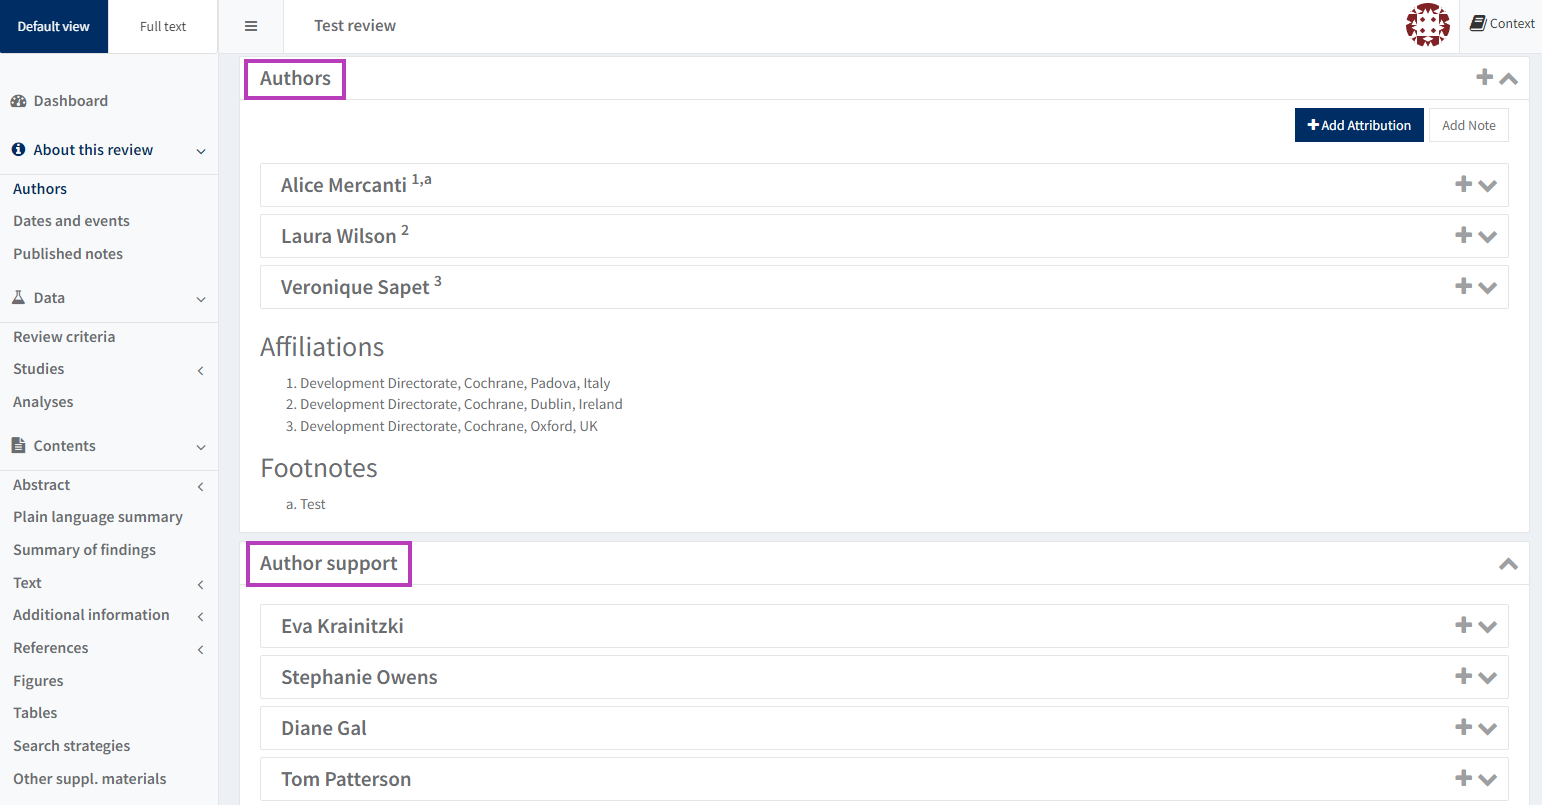Image resolution: width=1542 pixels, height=805 pixels.
Task: Click plus icon on Laura Wilson row
Action: pos(1463,235)
